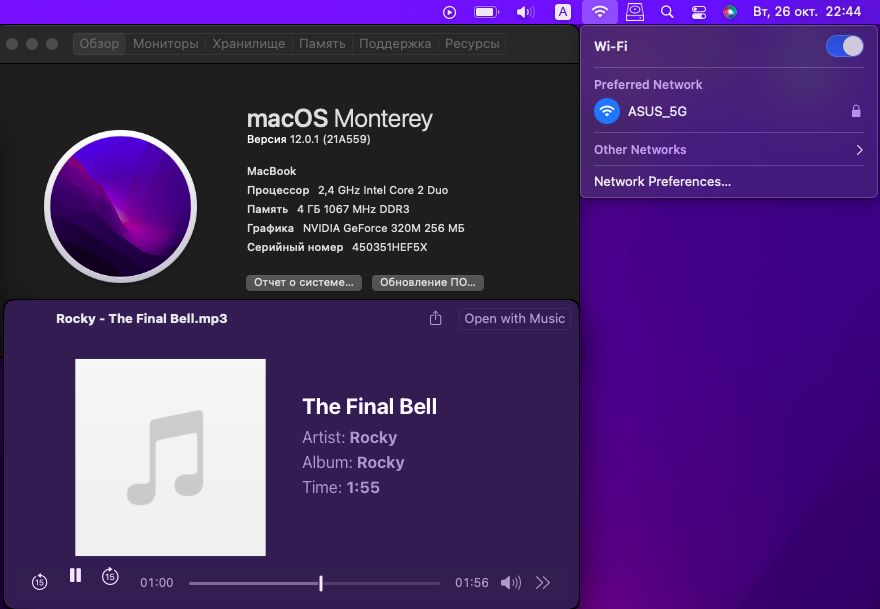The image size is (880, 609).
Task: Click the battery status icon
Action: (486, 12)
